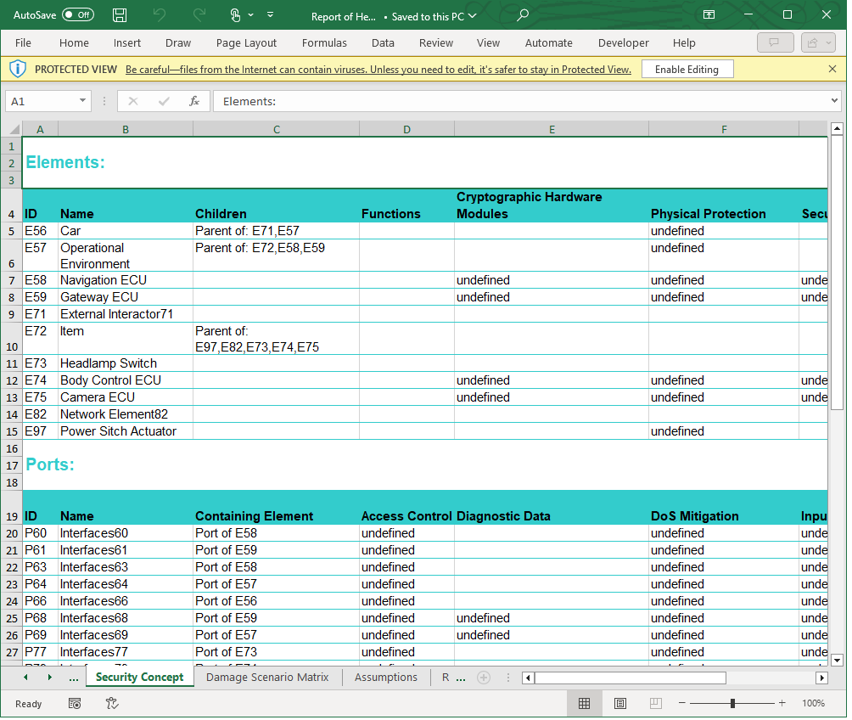Click the touch/mouse mode icon
Screen dimensions: 852x720
click(236, 15)
